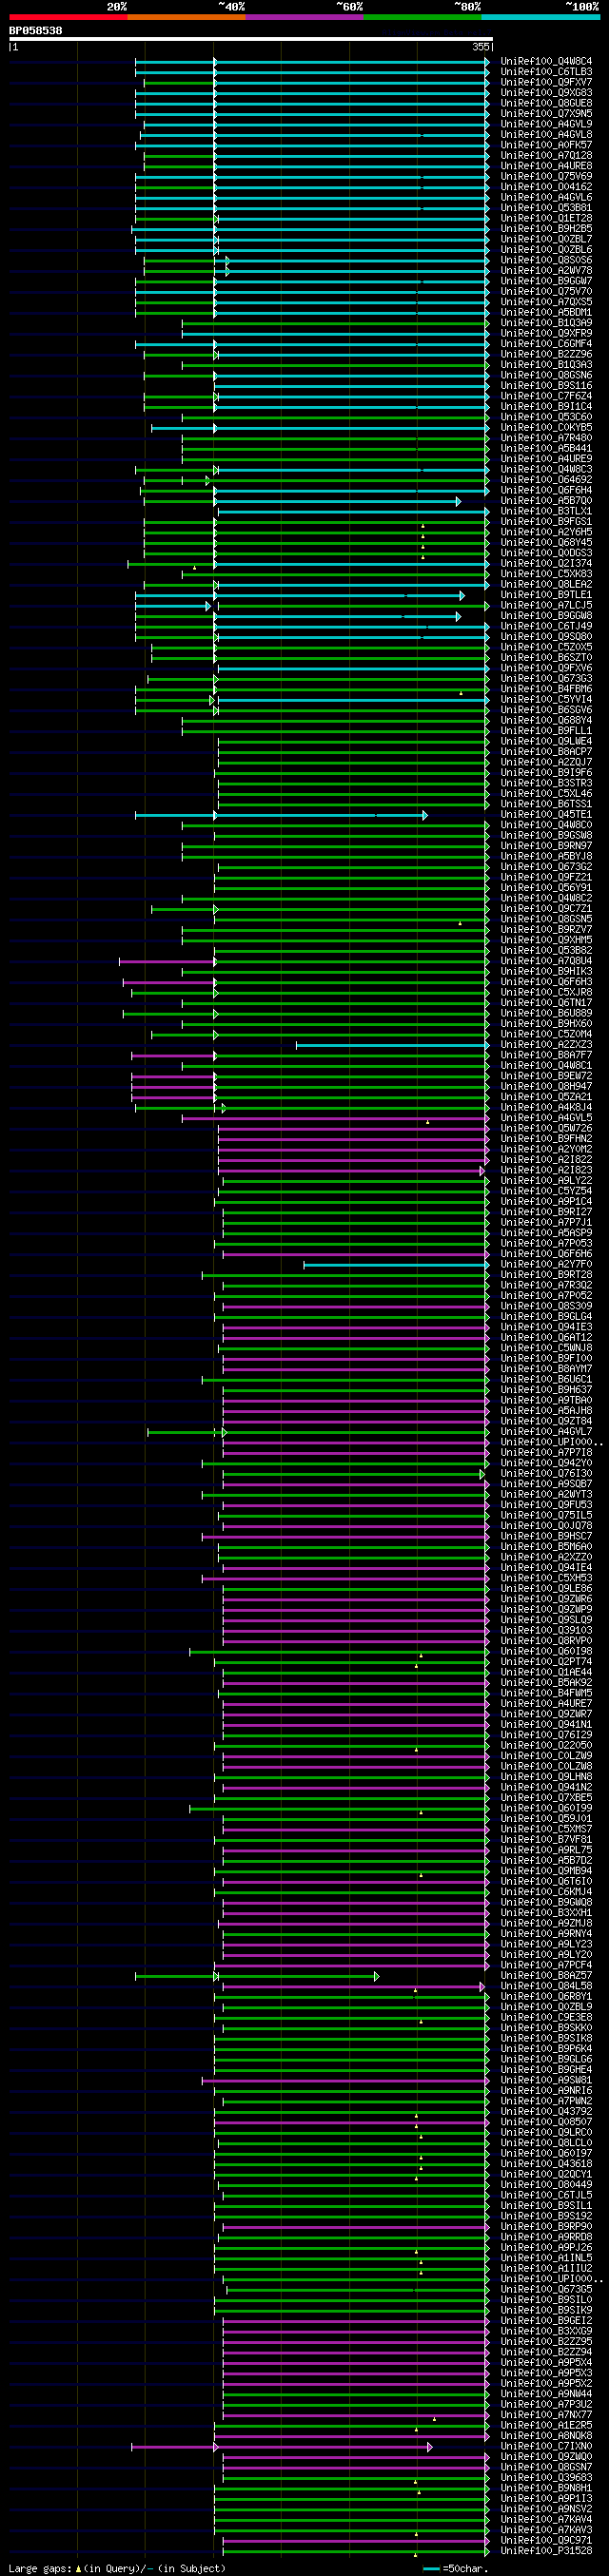Click the BP058538 query label
609x2576 pixels.
click(35, 30)
